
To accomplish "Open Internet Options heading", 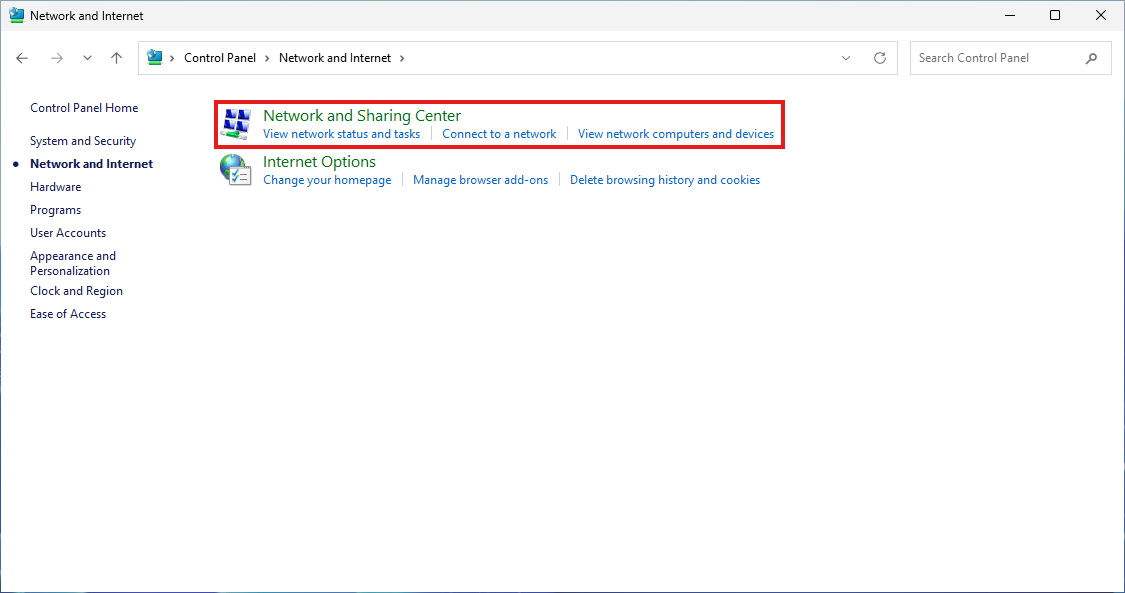I will [x=319, y=161].
